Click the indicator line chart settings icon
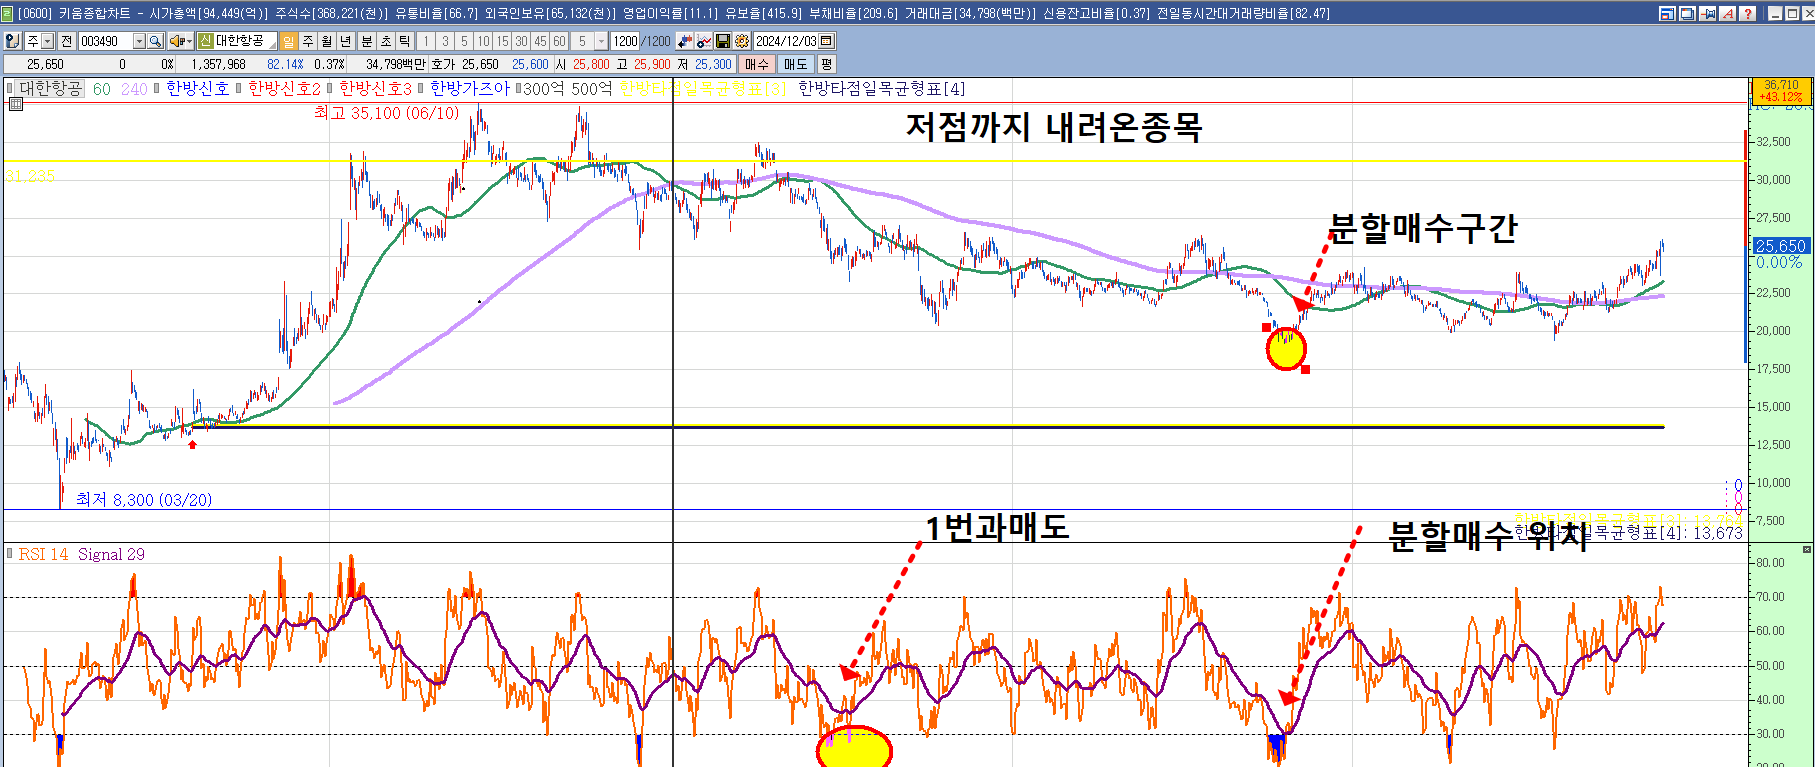1815x767 pixels. [x=705, y=41]
